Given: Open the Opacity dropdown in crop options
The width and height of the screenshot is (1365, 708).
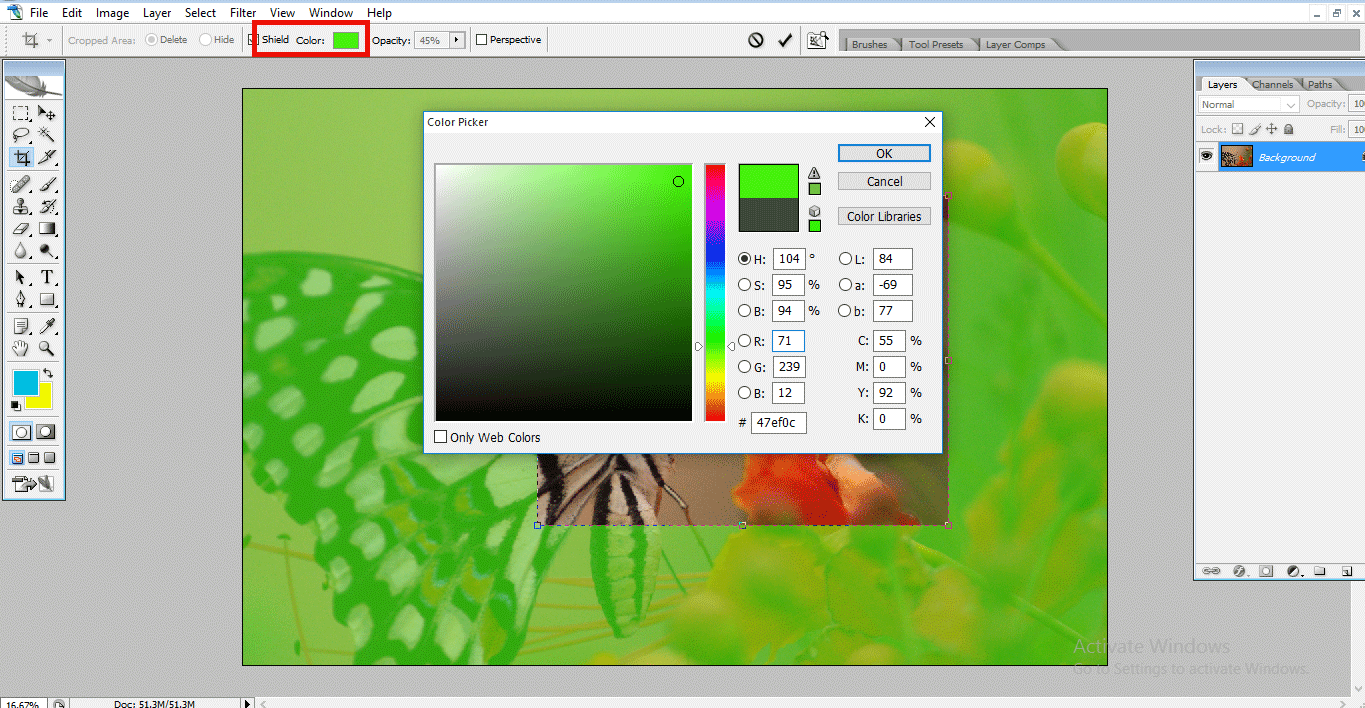Looking at the screenshot, I should (x=457, y=39).
